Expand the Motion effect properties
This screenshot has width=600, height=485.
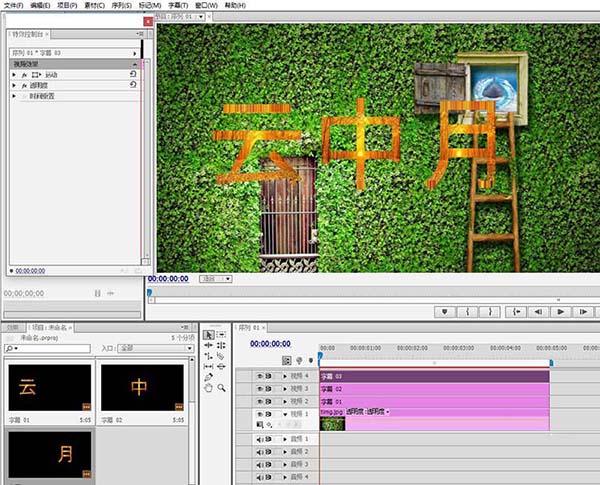(14, 75)
